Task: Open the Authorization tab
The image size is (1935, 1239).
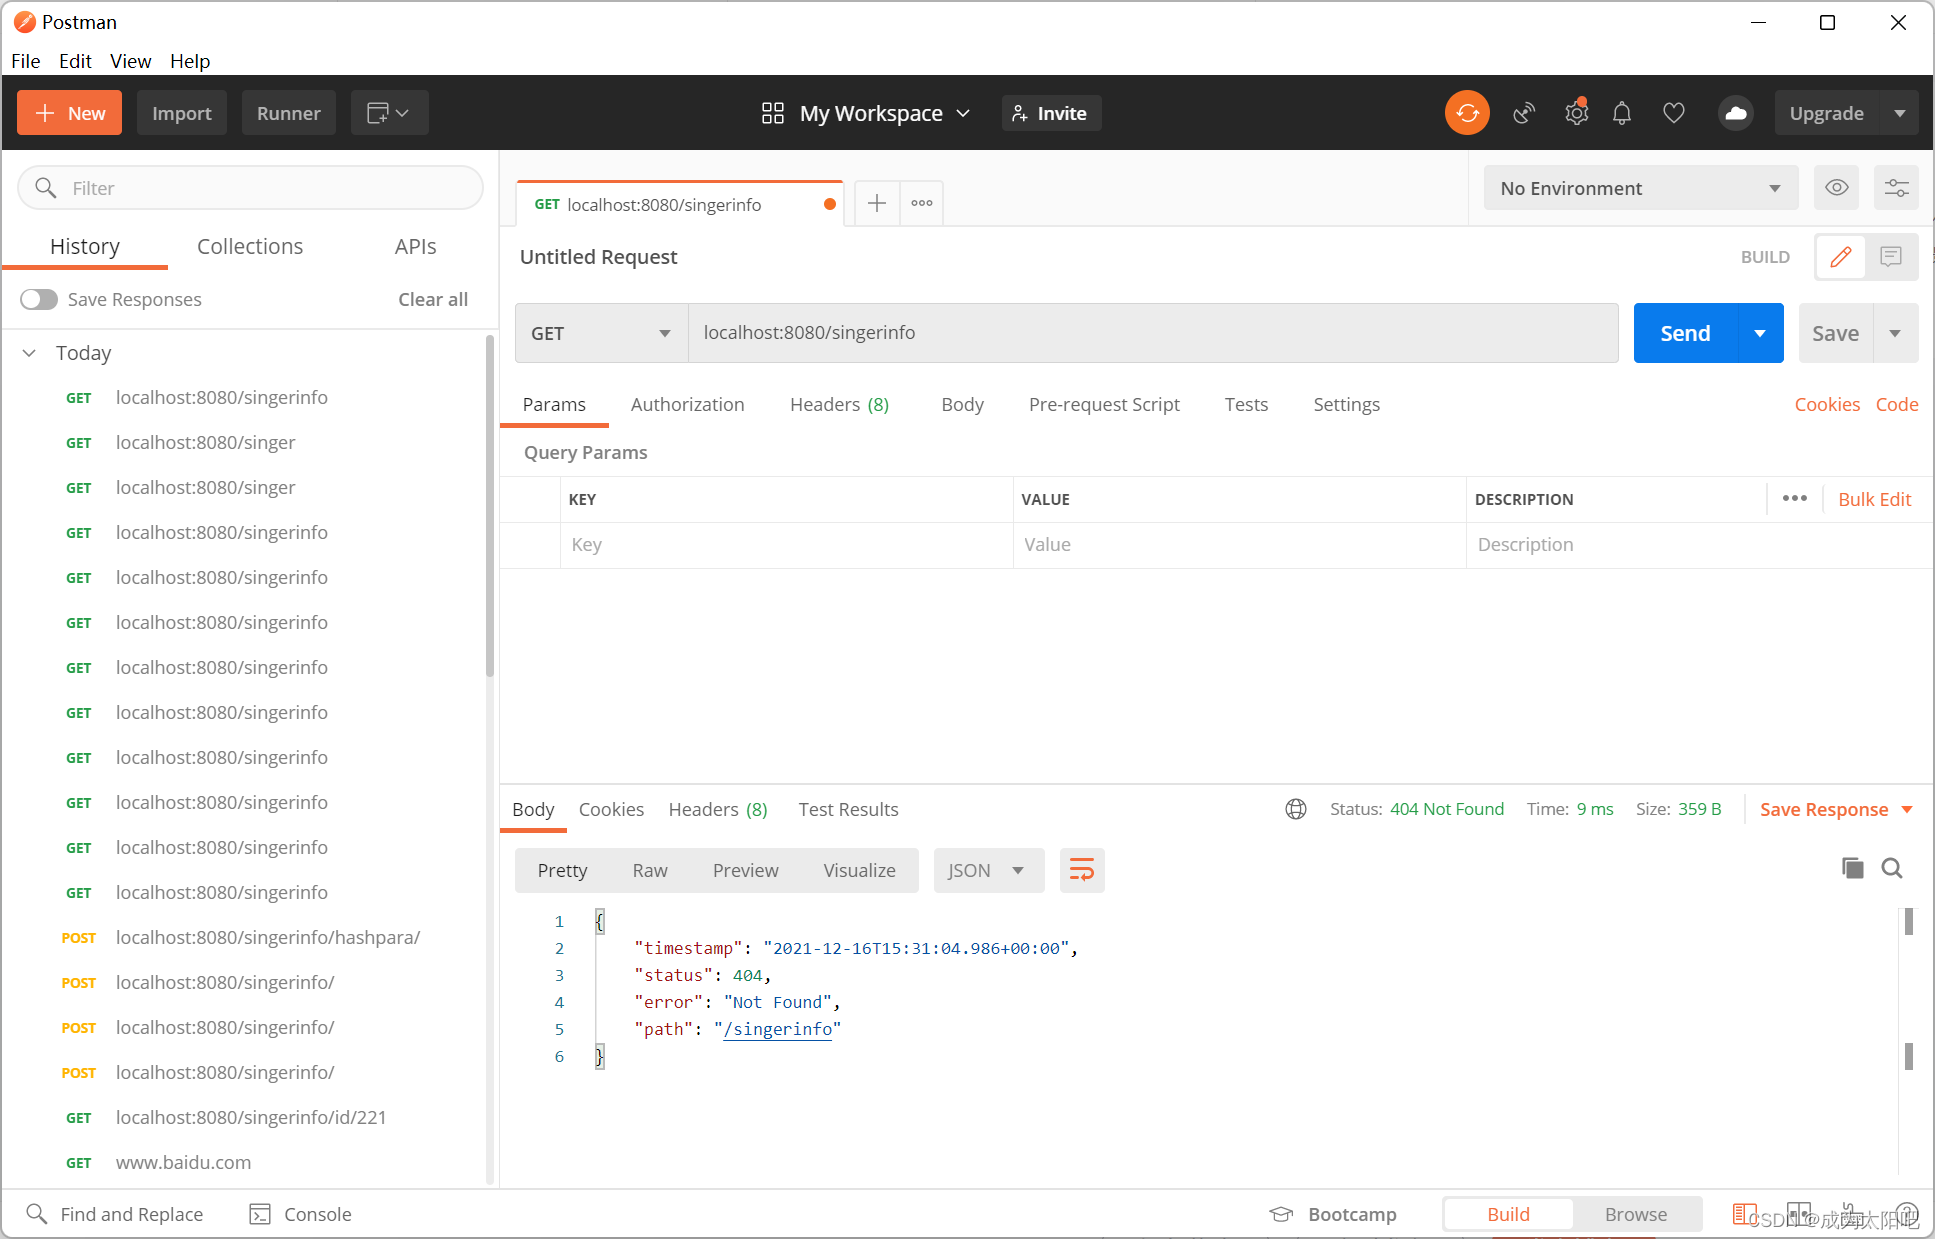Action: 687,404
